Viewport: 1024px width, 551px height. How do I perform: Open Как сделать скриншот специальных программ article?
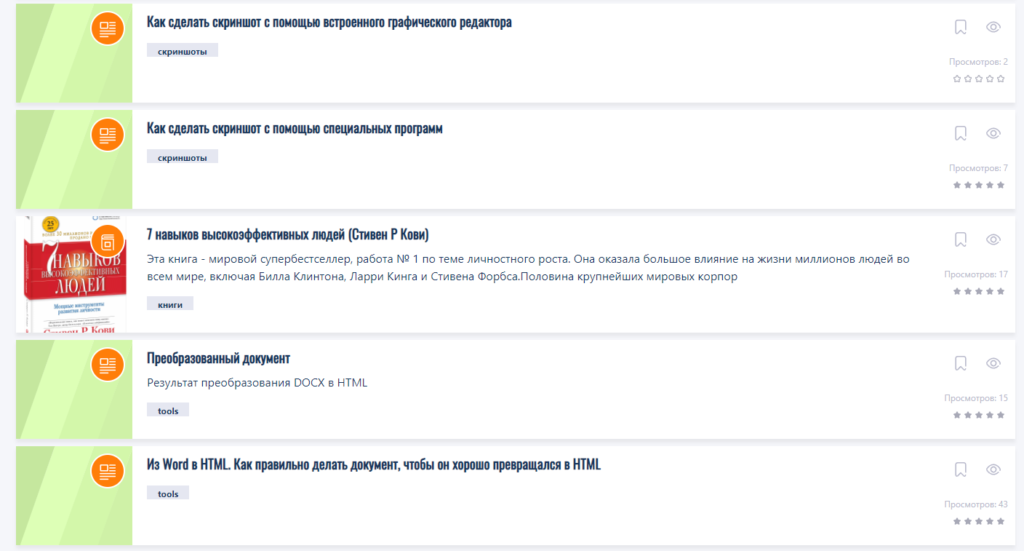294,129
